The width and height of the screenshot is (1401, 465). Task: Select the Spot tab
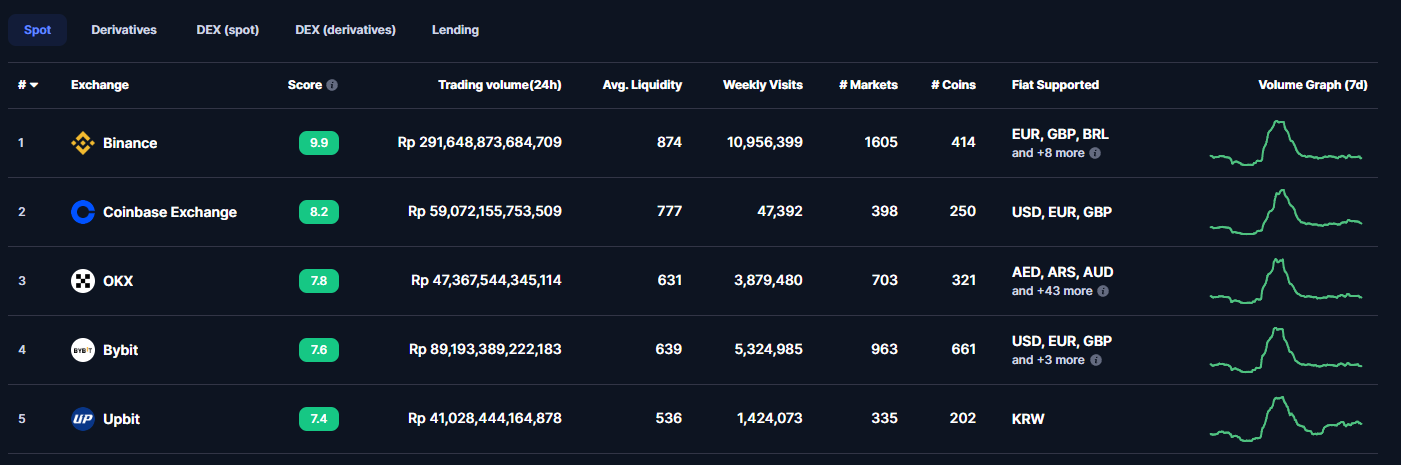(38, 30)
